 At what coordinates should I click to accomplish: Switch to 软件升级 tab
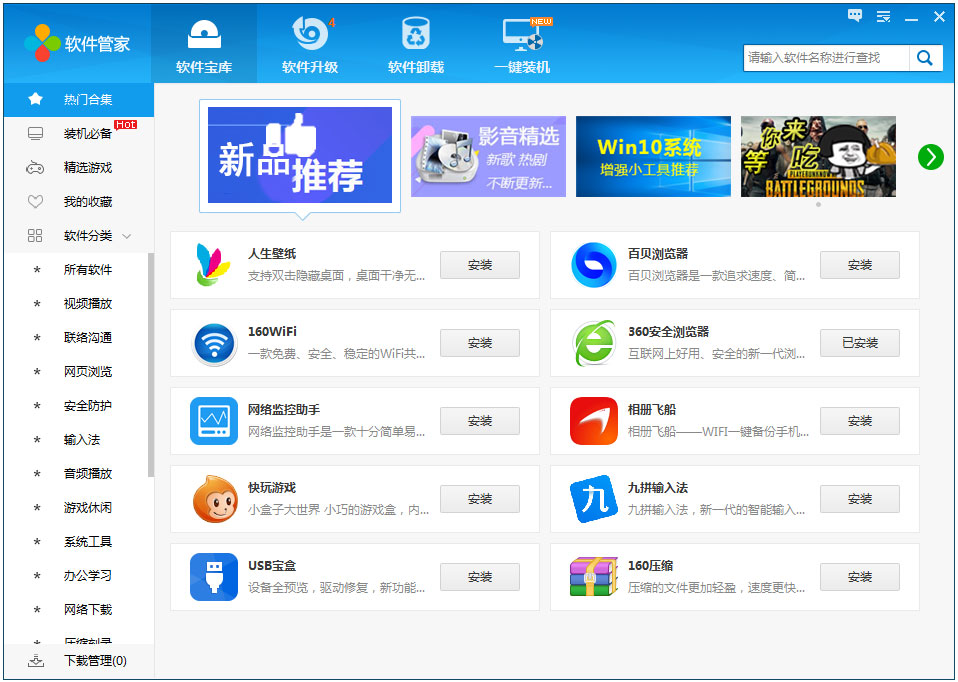(x=310, y=44)
